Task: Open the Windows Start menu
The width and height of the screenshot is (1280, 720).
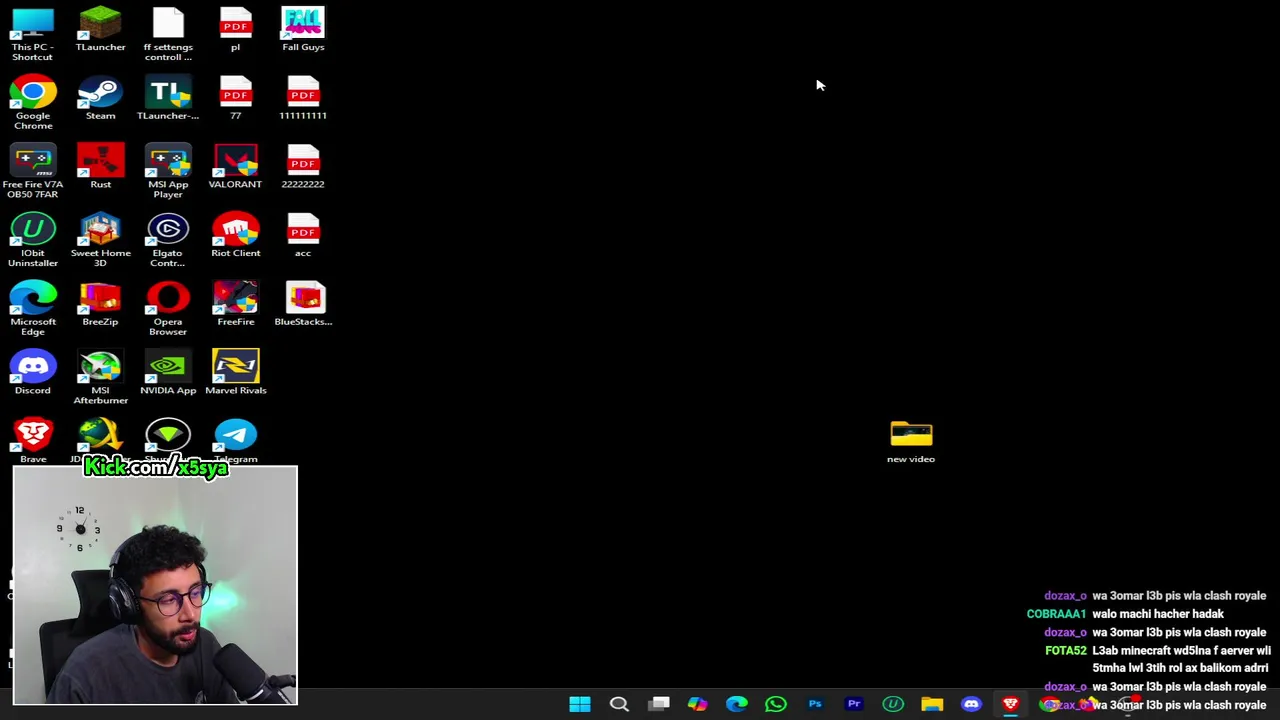Action: coord(580,704)
